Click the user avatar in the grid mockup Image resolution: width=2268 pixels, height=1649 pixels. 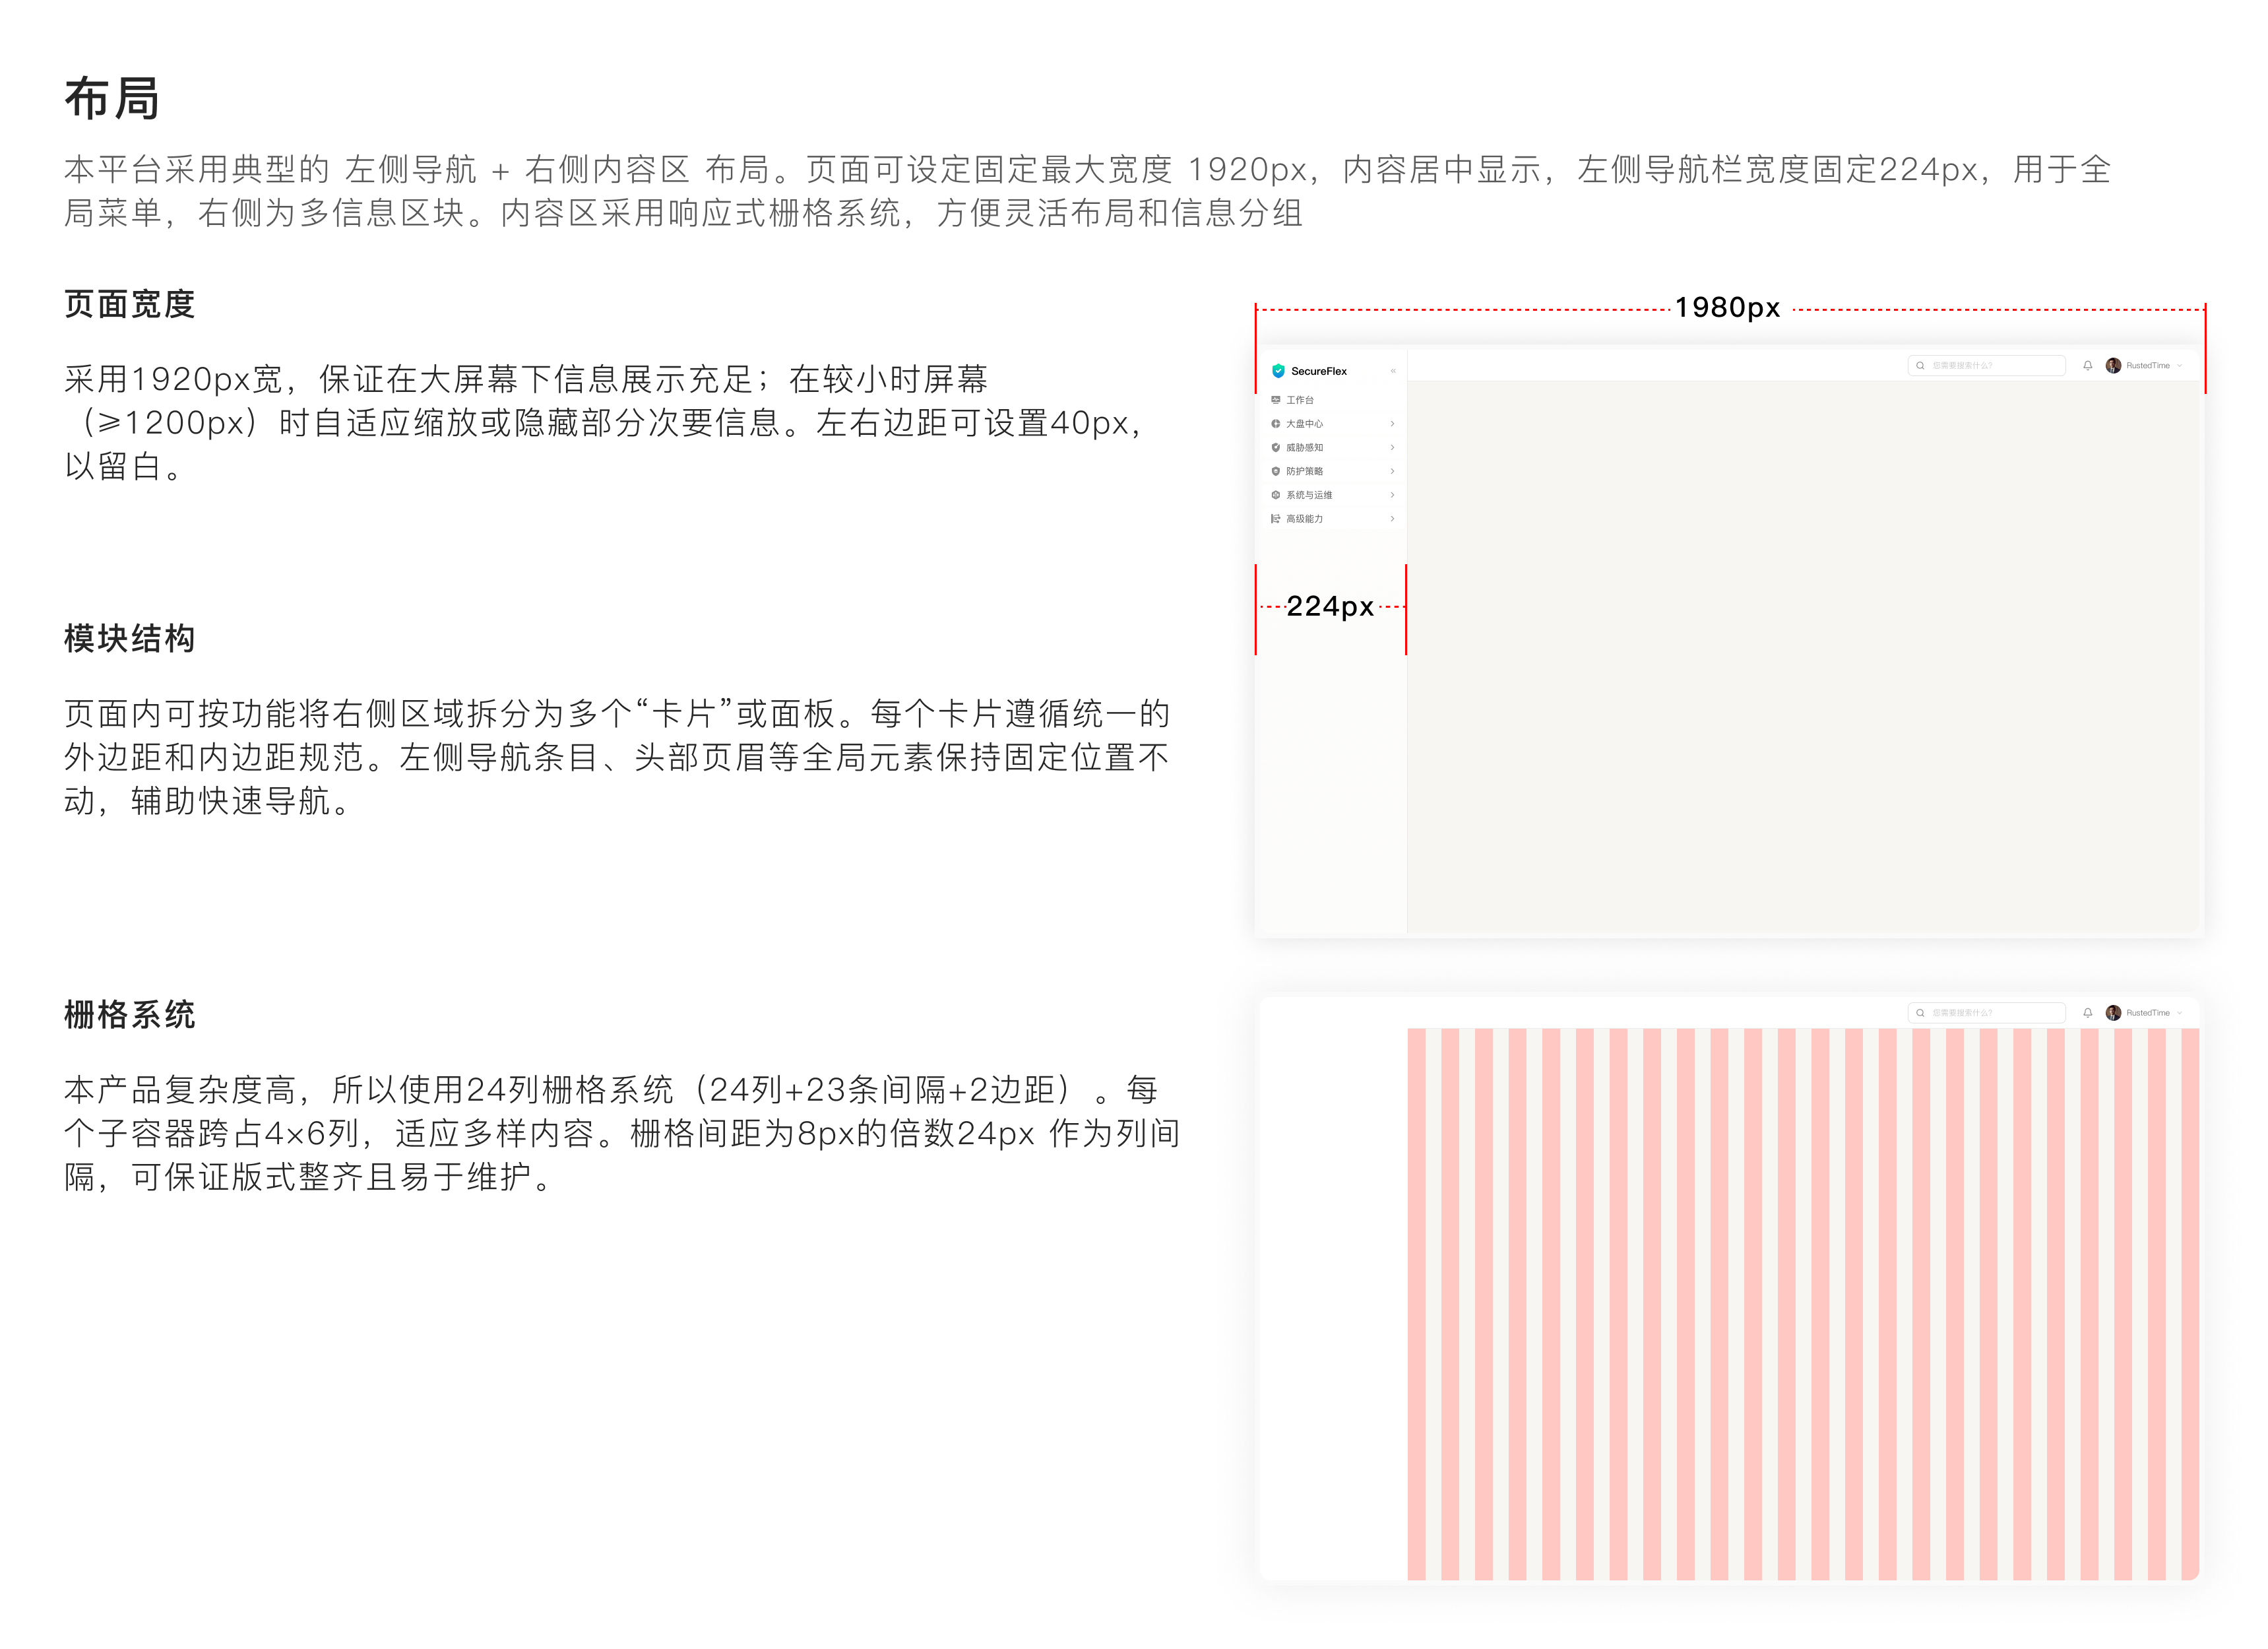tap(2113, 1013)
